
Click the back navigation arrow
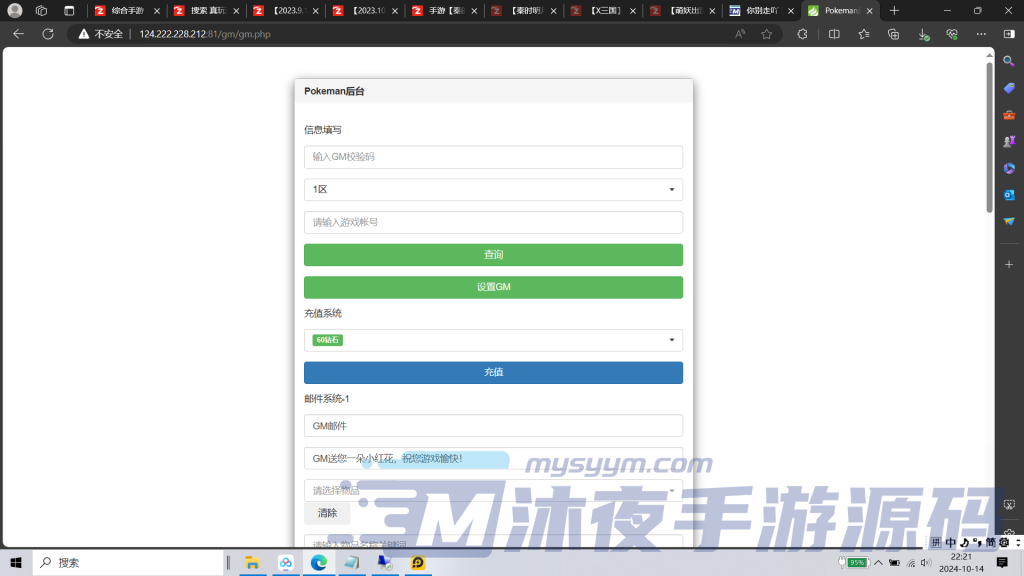click(19, 33)
